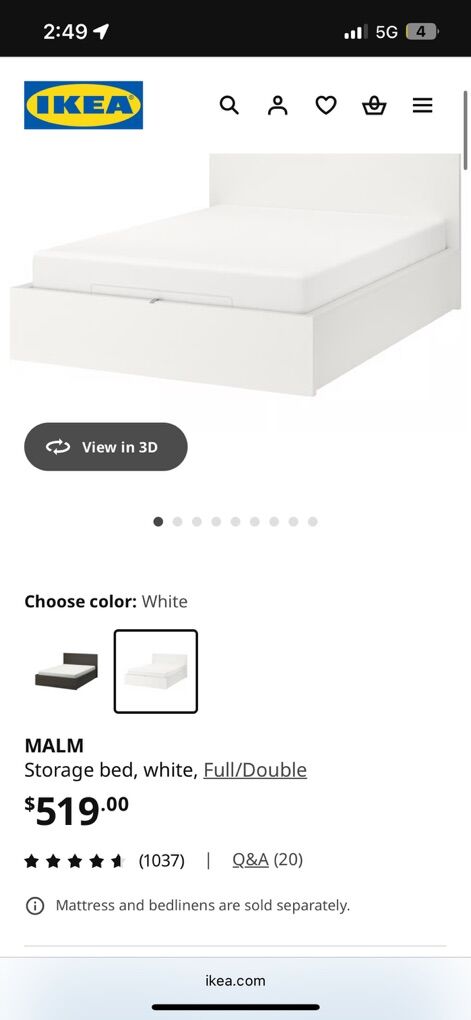471x1020 pixels.
Task: Select the fifth carousel dot
Action: tap(236, 522)
